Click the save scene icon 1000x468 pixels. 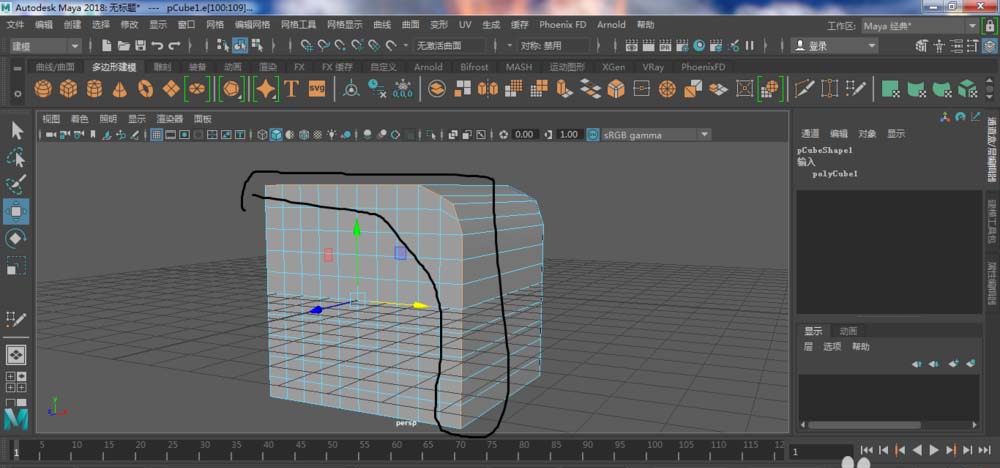coord(140,45)
